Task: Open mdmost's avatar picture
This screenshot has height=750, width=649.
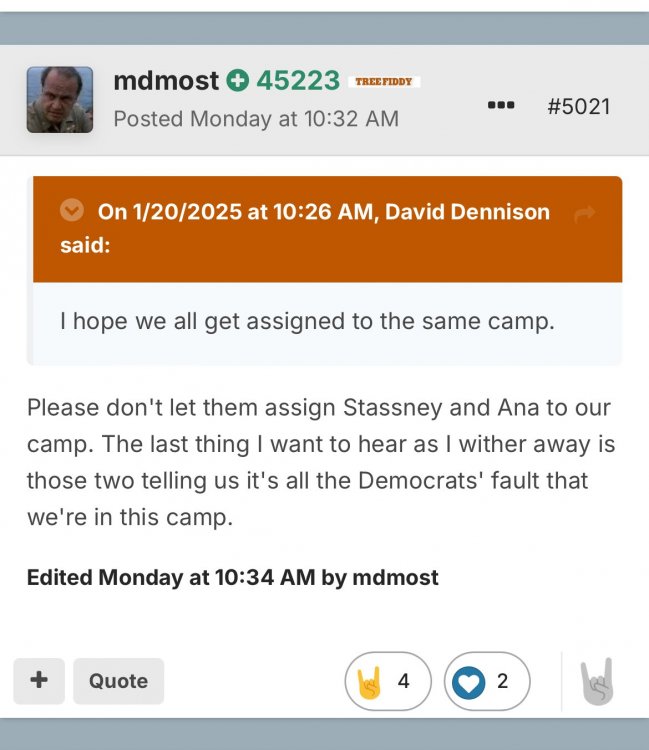Action: [x=60, y=100]
